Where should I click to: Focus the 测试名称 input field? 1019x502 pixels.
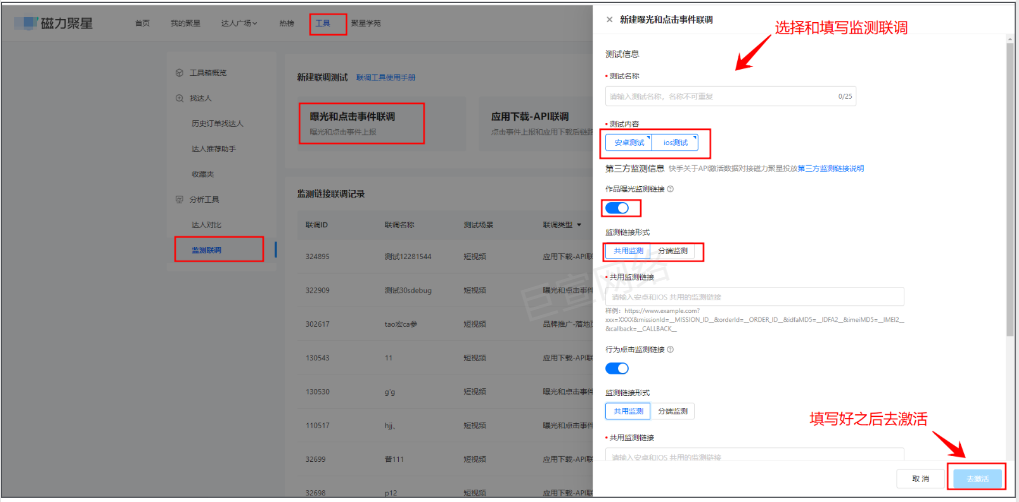tap(730, 96)
